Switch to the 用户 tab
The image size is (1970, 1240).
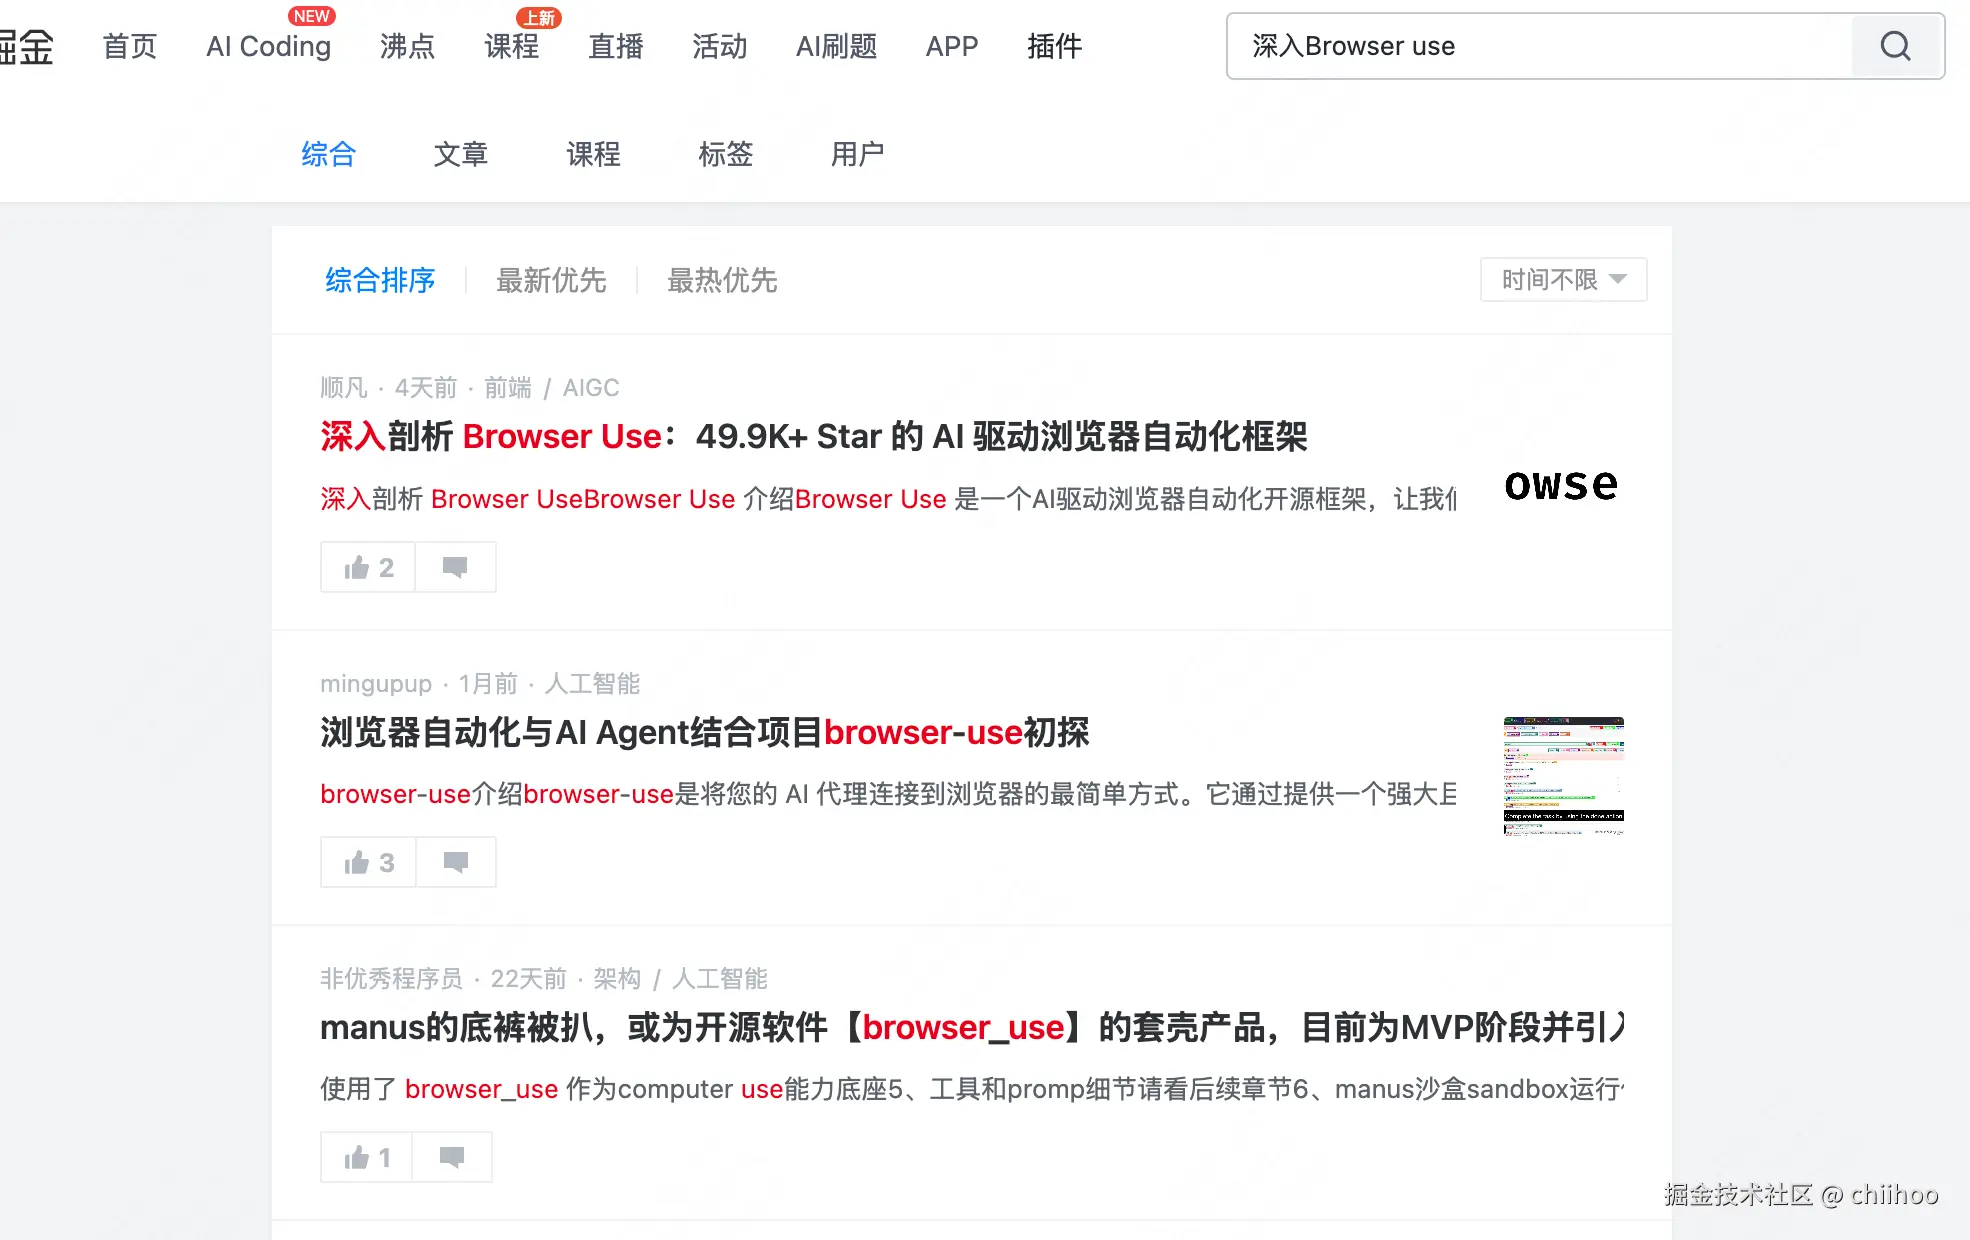tap(856, 154)
